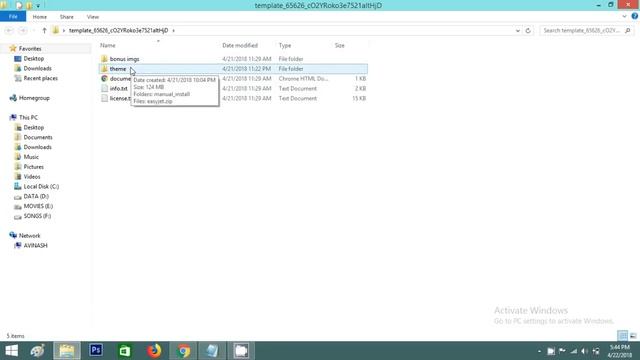
Task: Open Desktop under This PC
Action: 33,127
